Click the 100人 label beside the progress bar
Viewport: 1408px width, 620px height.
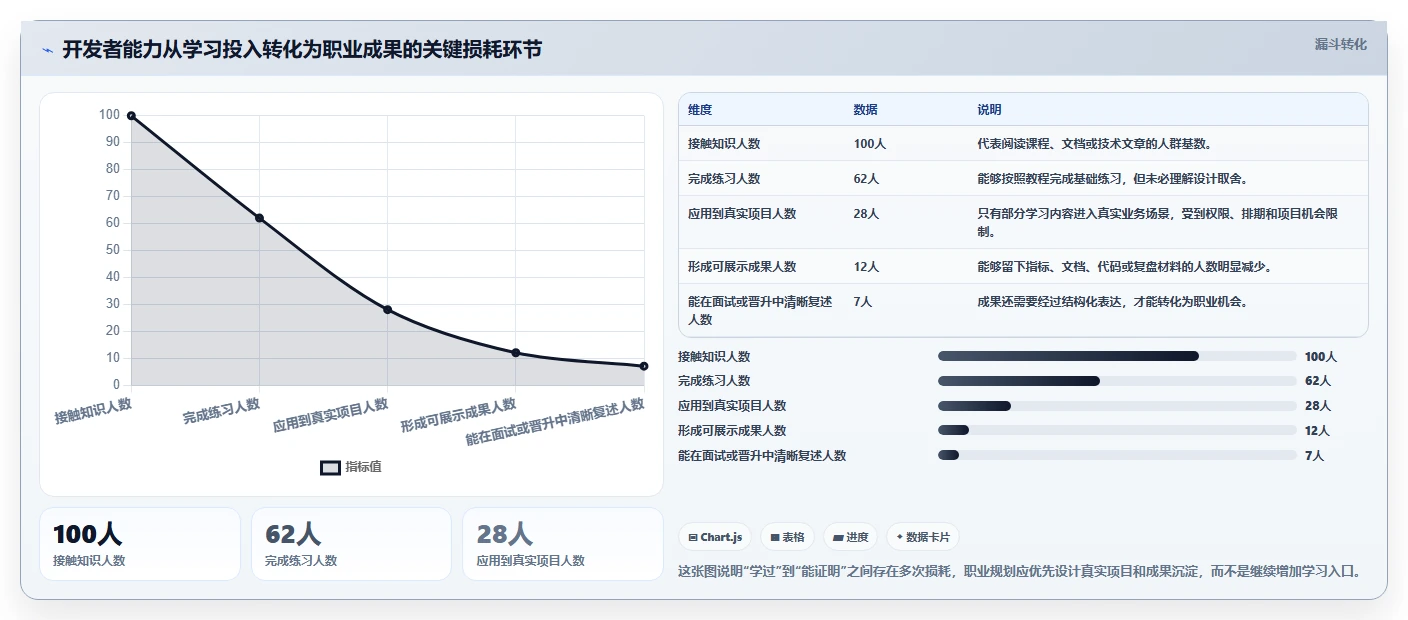pyautogui.click(x=1321, y=357)
